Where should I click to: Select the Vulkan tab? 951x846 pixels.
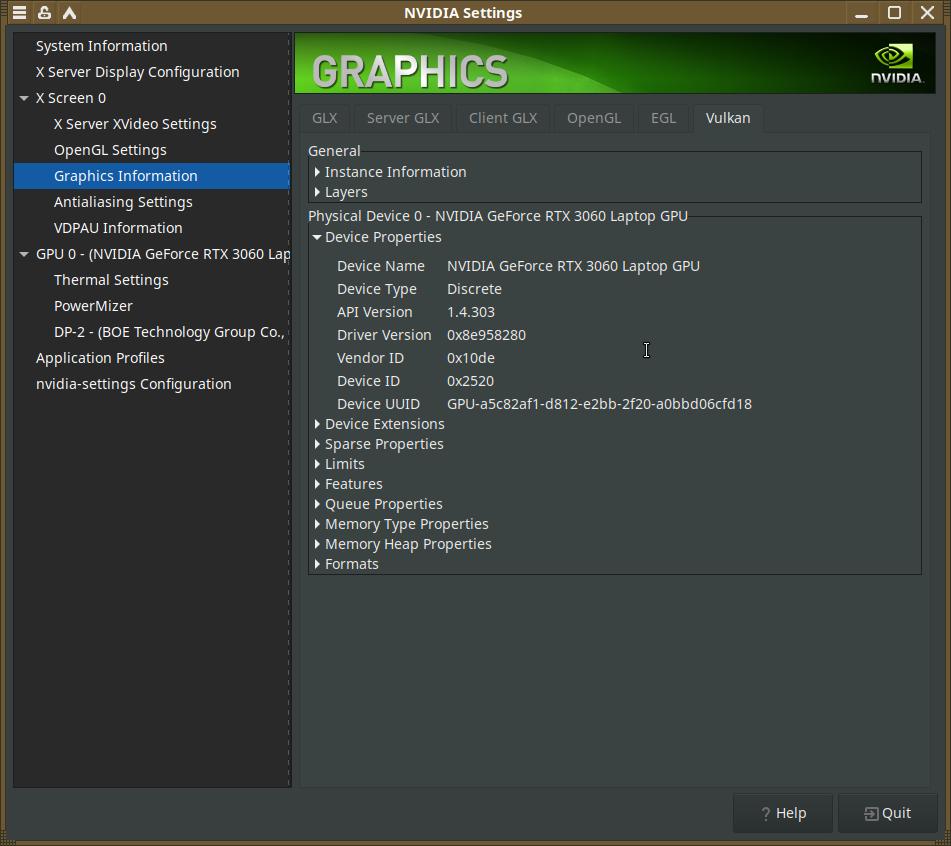pos(728,118)
